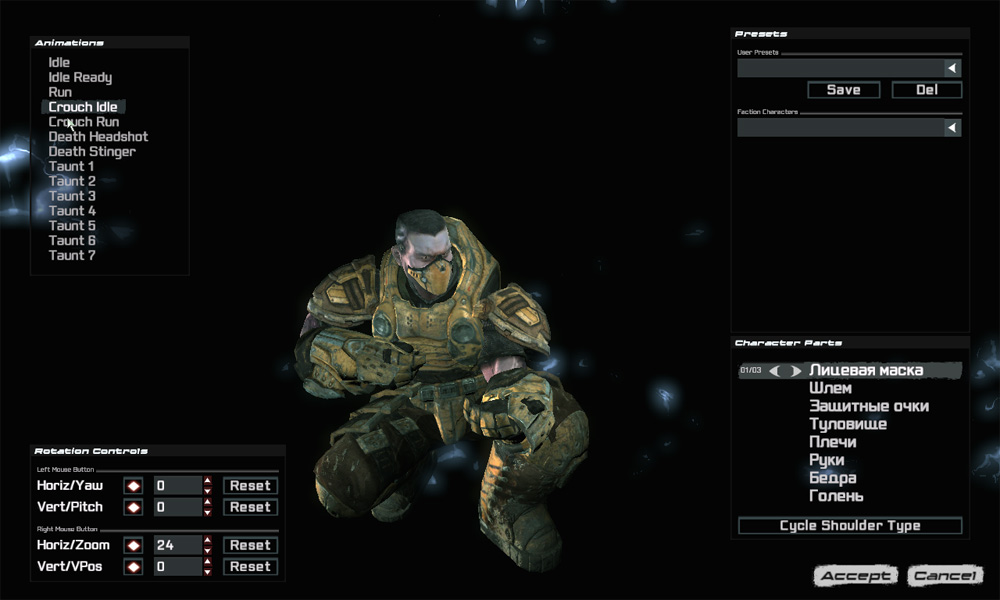Increase Horiz/Yaw value with up arrow
Image resolution: width=1000 pixels, height=600 pixels.
click(x=208, y=481)
